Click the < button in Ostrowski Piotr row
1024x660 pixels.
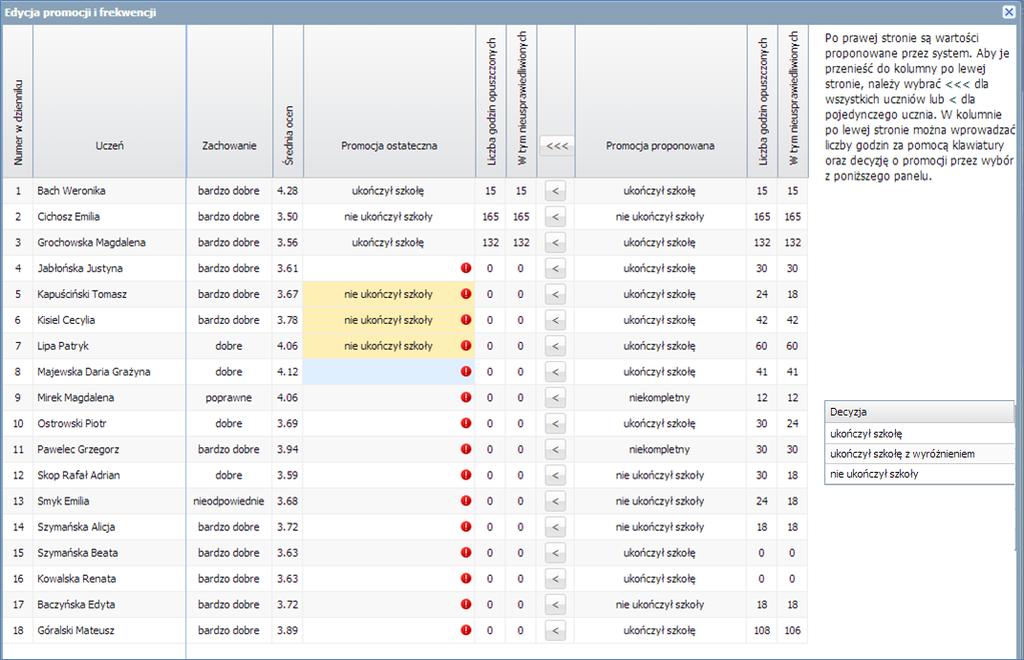[x=555, y=424]
